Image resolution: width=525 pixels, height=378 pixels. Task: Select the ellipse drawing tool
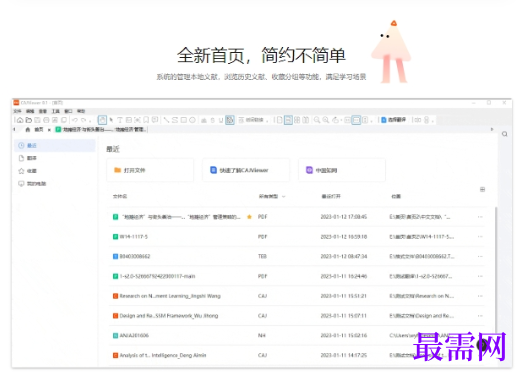(192, 120)
